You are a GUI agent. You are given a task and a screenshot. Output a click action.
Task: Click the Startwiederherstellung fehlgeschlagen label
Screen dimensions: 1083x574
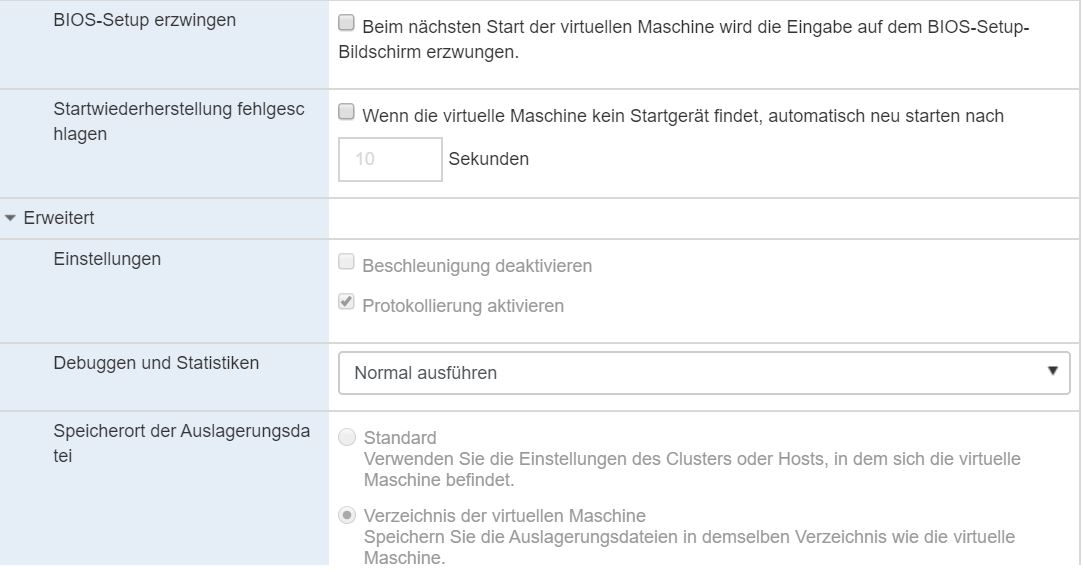click(x=179, y=120)
